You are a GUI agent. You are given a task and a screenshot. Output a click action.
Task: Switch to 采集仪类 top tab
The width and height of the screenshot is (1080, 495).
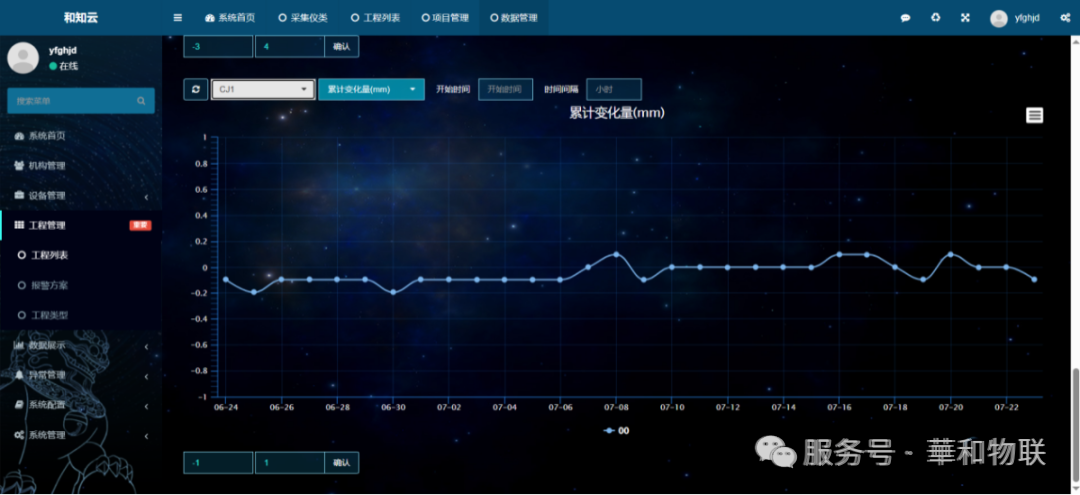pyautogui.click(x=303, y=18)
